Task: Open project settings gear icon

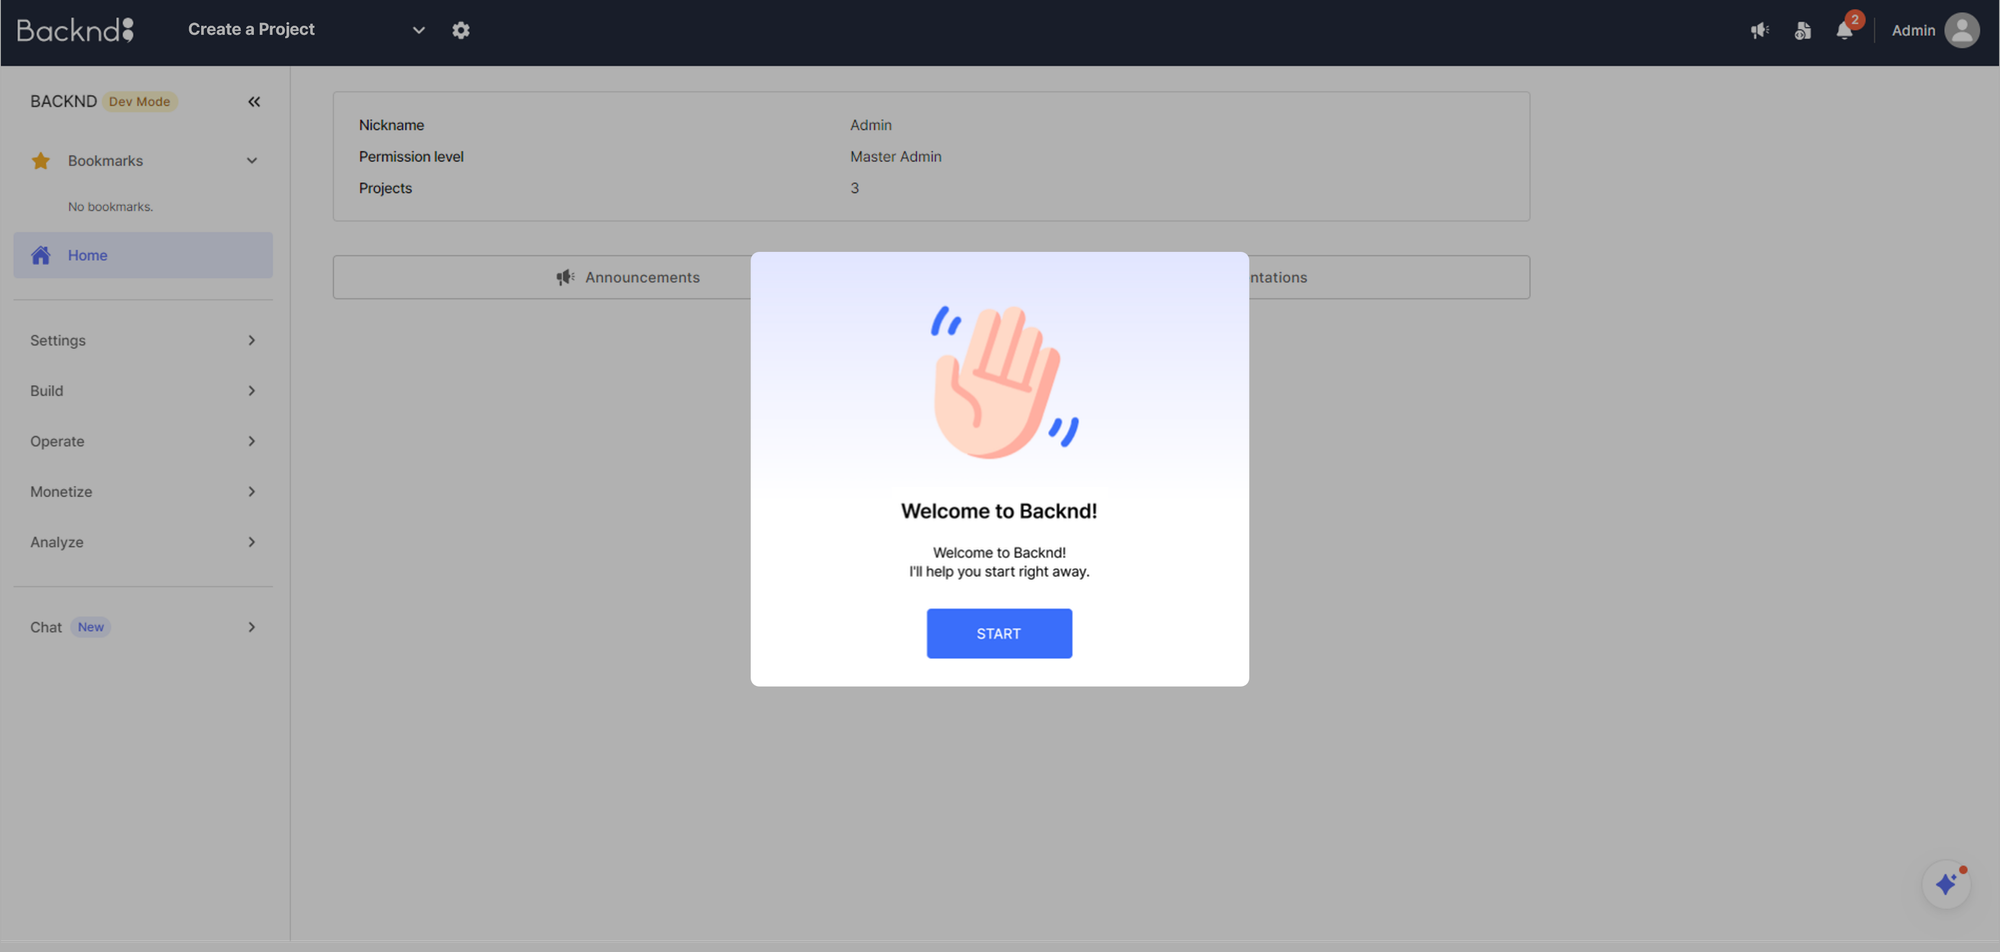Action: (x=460, y=30)
